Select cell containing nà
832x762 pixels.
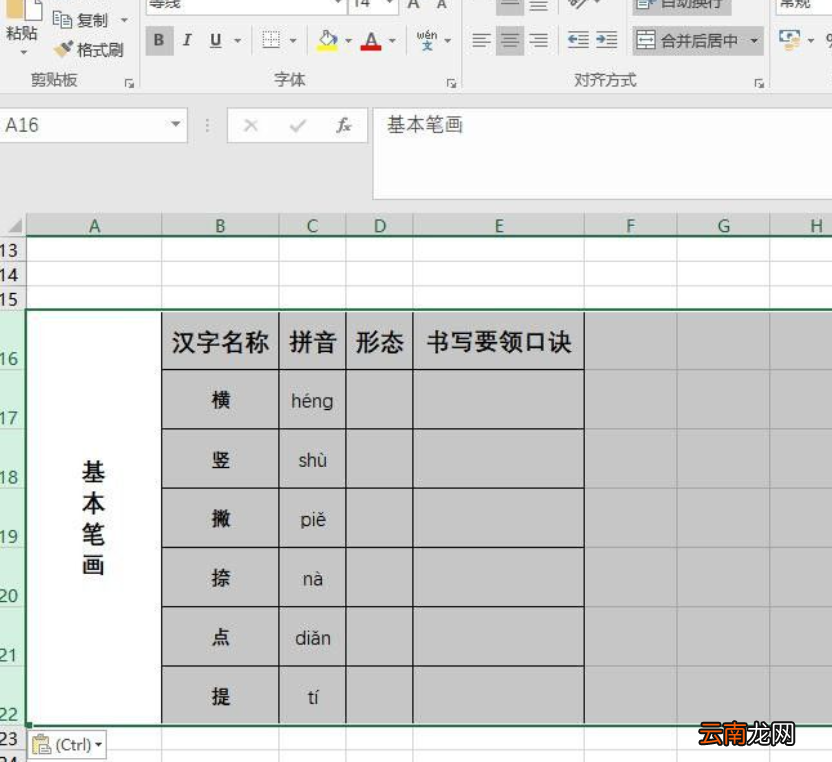coord(313,578)
